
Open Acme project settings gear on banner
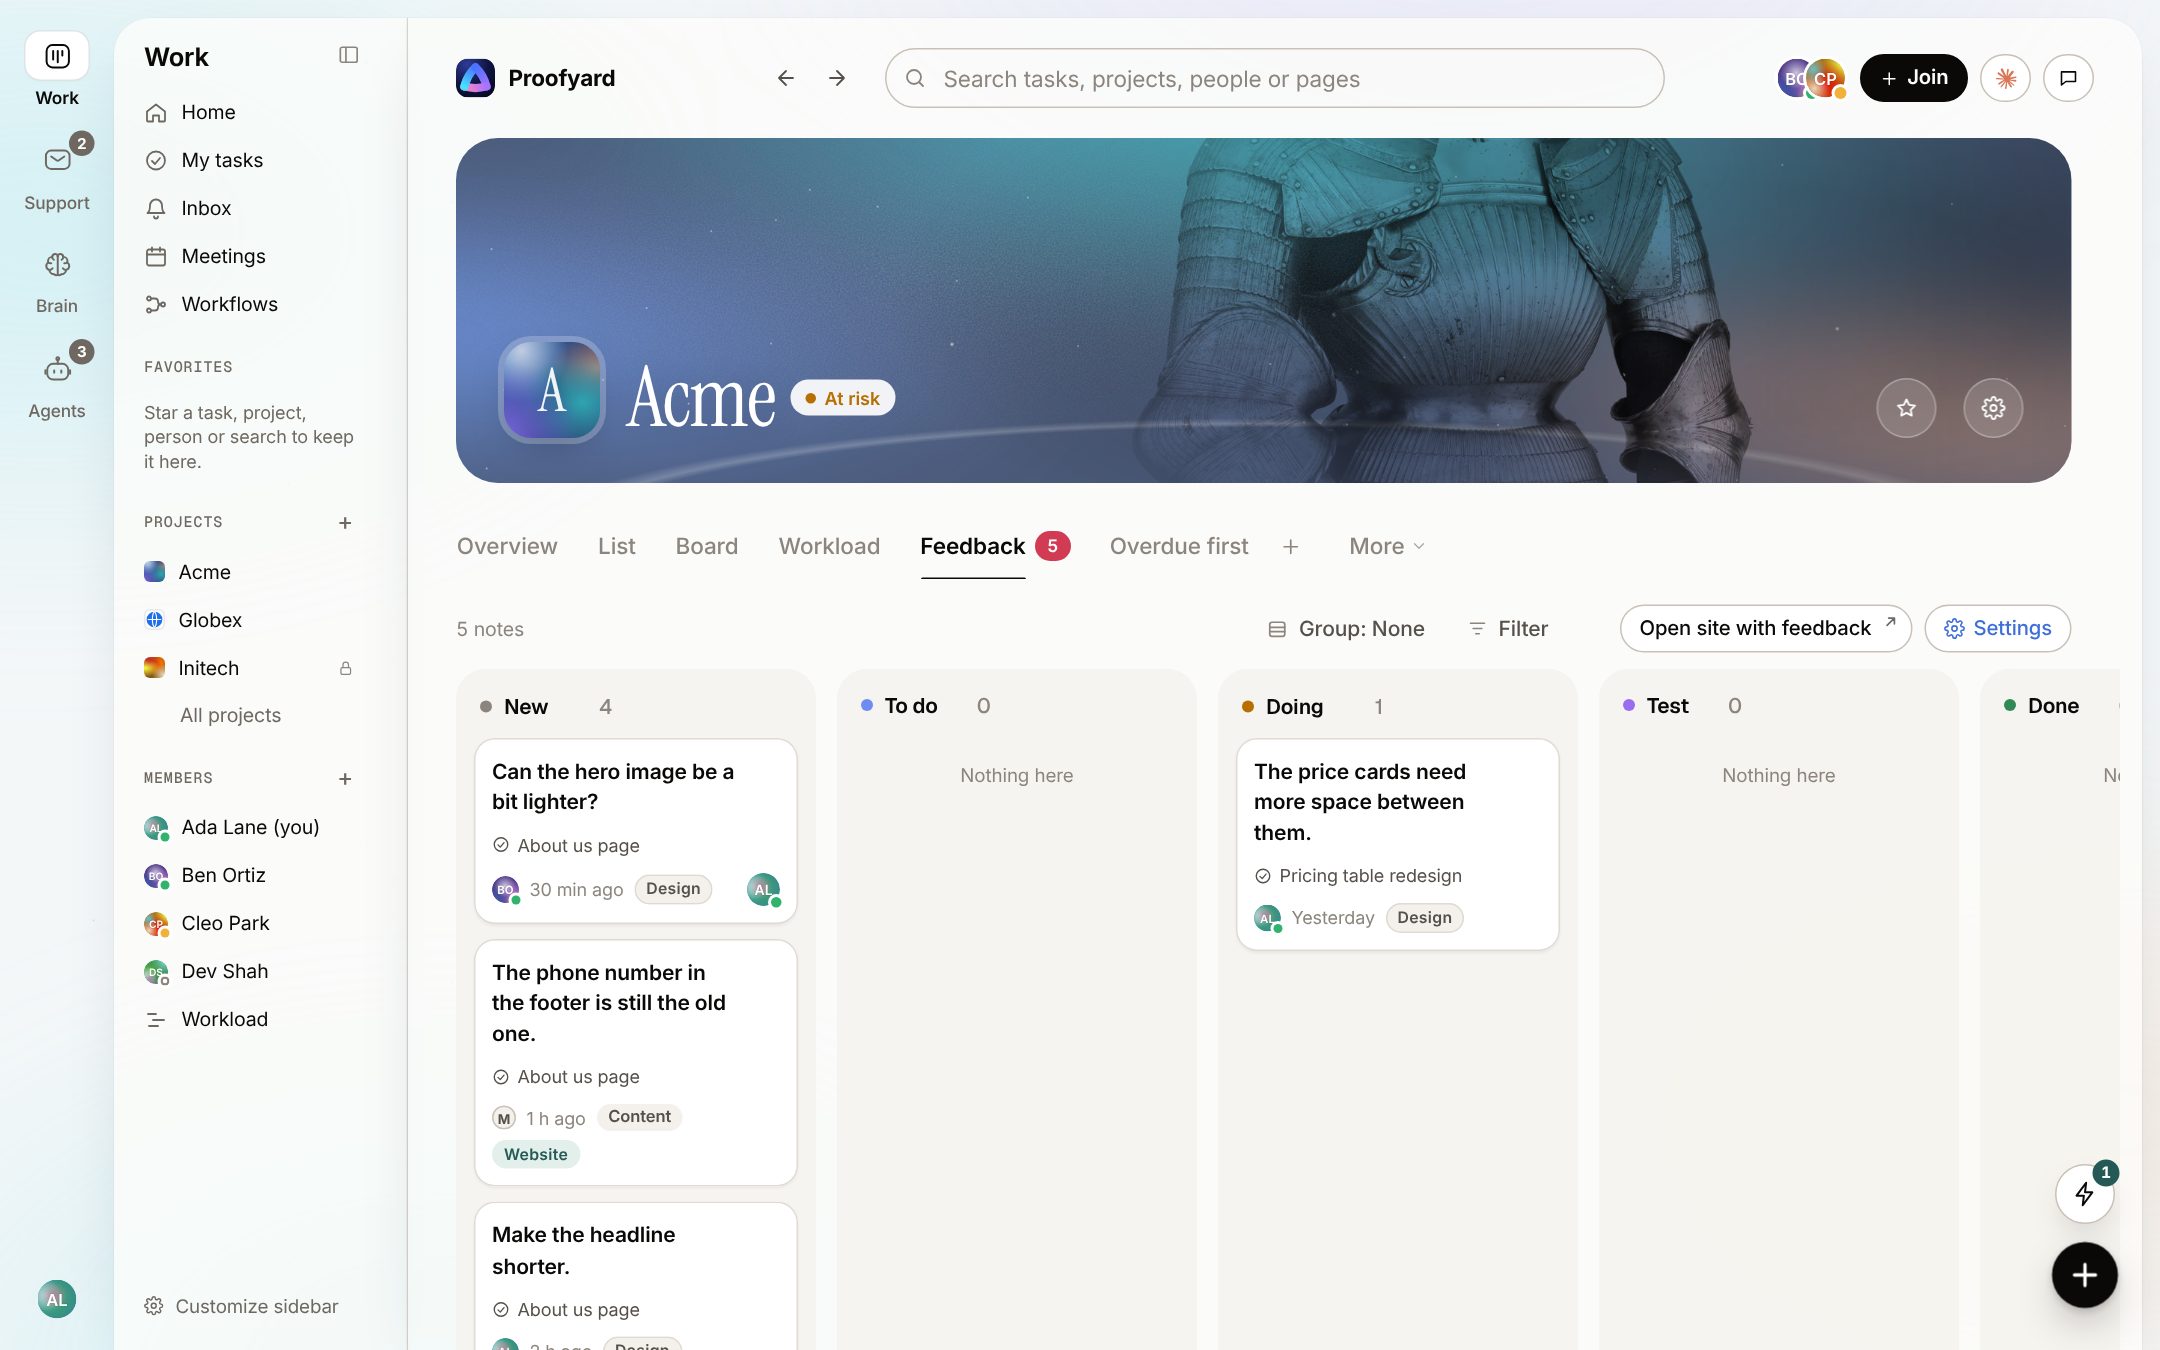(x=1993, y=408)
